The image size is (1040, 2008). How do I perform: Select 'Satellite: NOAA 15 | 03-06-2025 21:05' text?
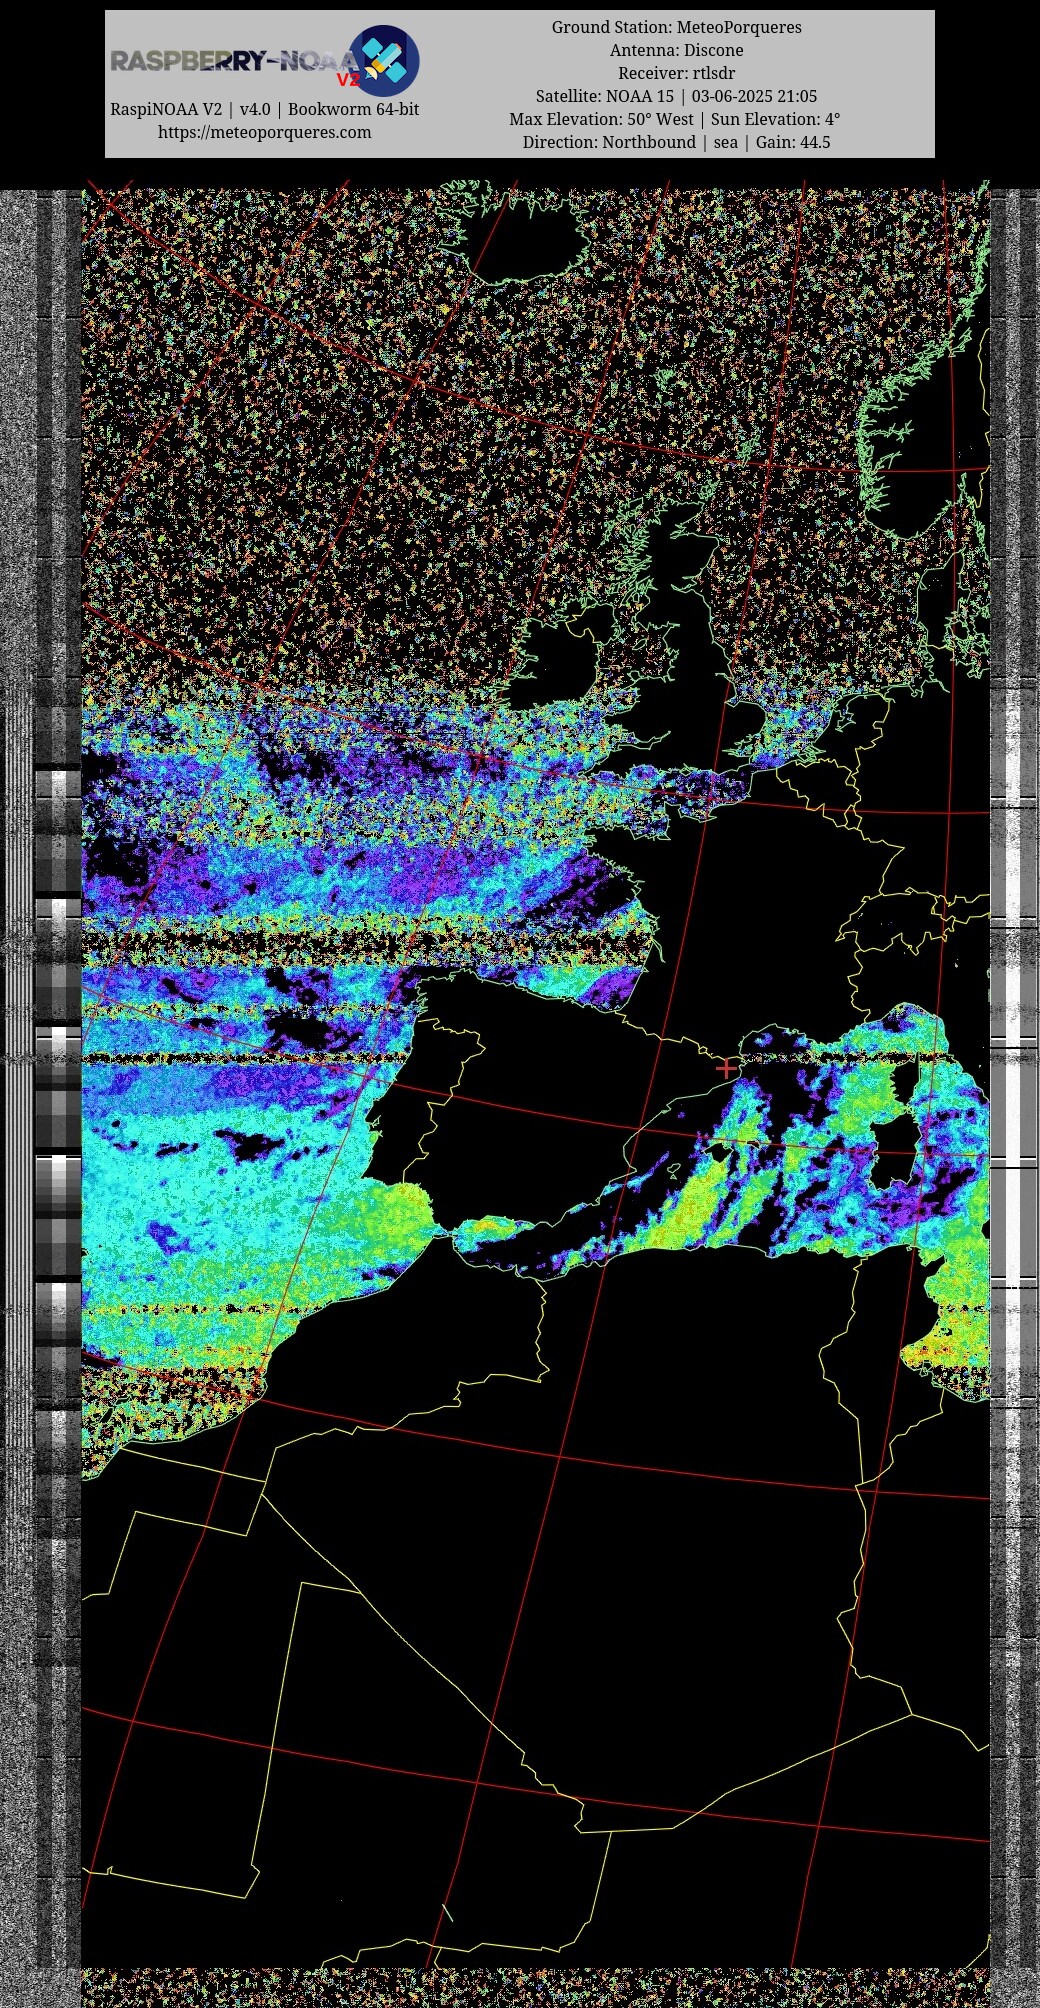click(x=677, y=96)
